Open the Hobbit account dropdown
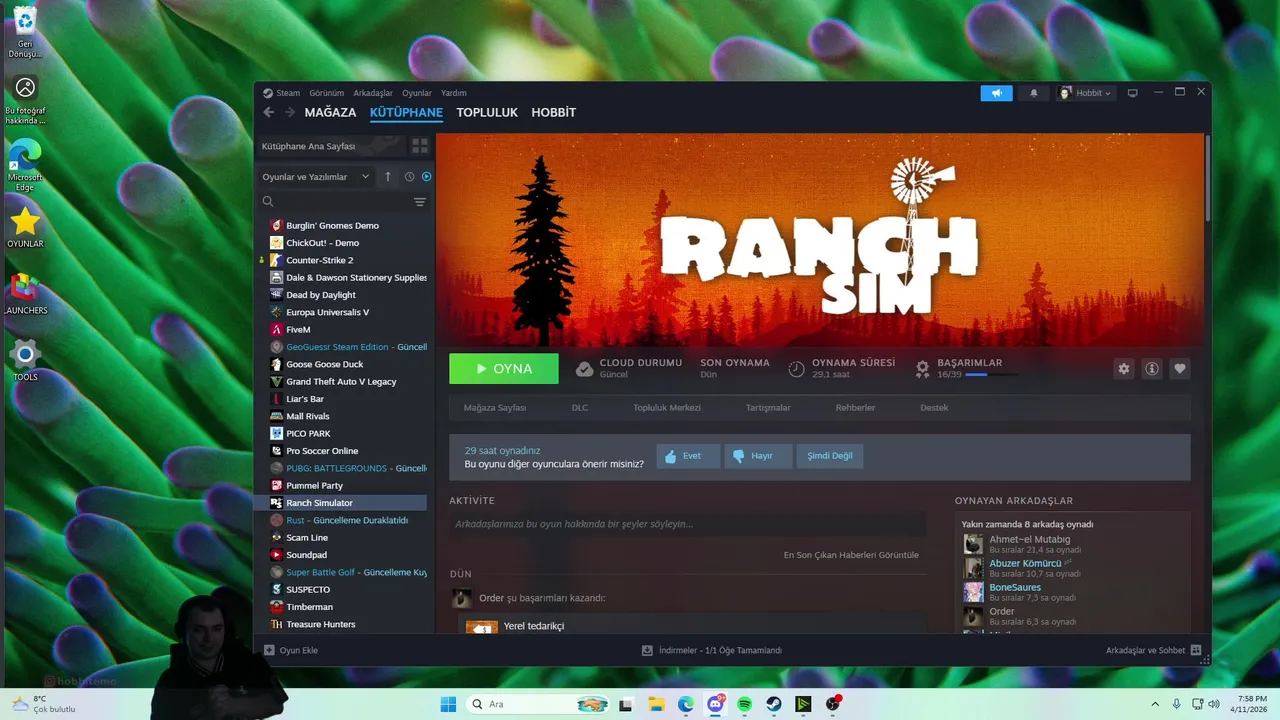The image size is (1280, 720). [x=1085, y=93]
